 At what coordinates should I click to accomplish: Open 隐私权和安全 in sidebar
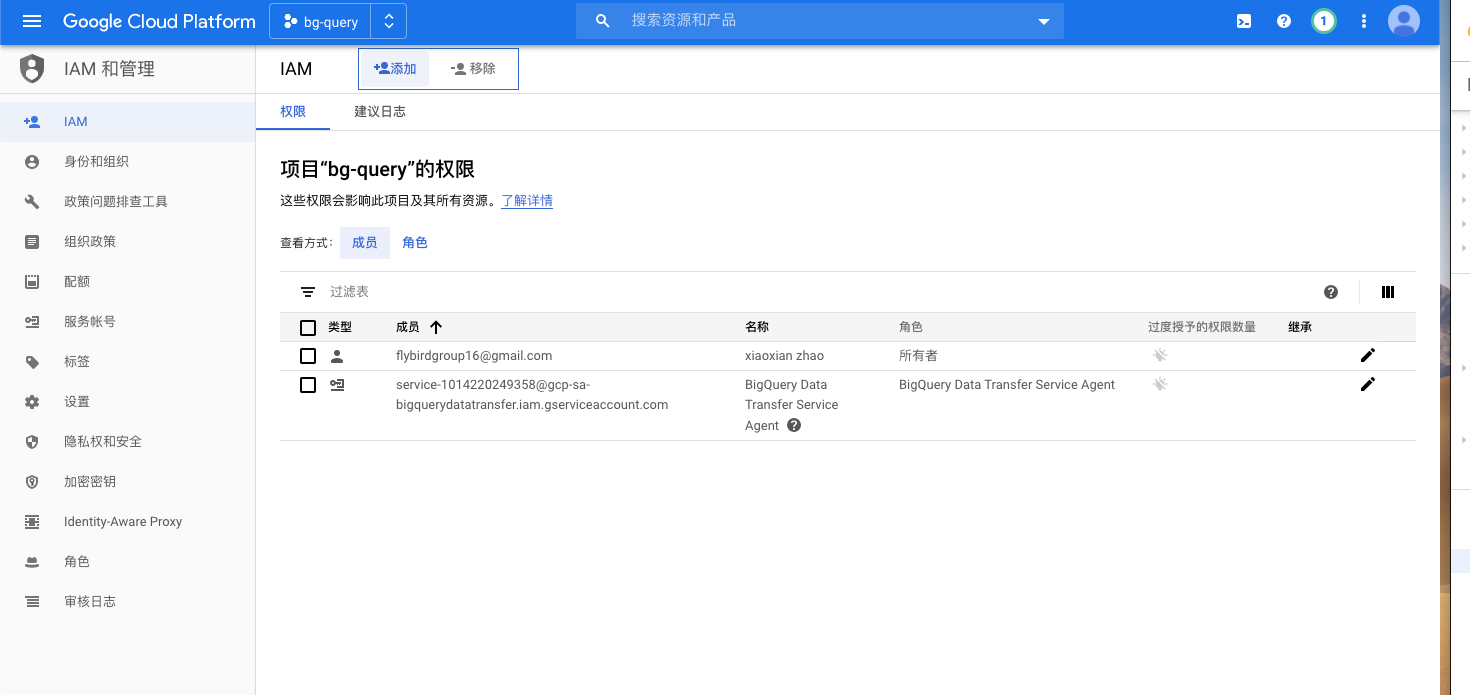click(x=127, y=441)
